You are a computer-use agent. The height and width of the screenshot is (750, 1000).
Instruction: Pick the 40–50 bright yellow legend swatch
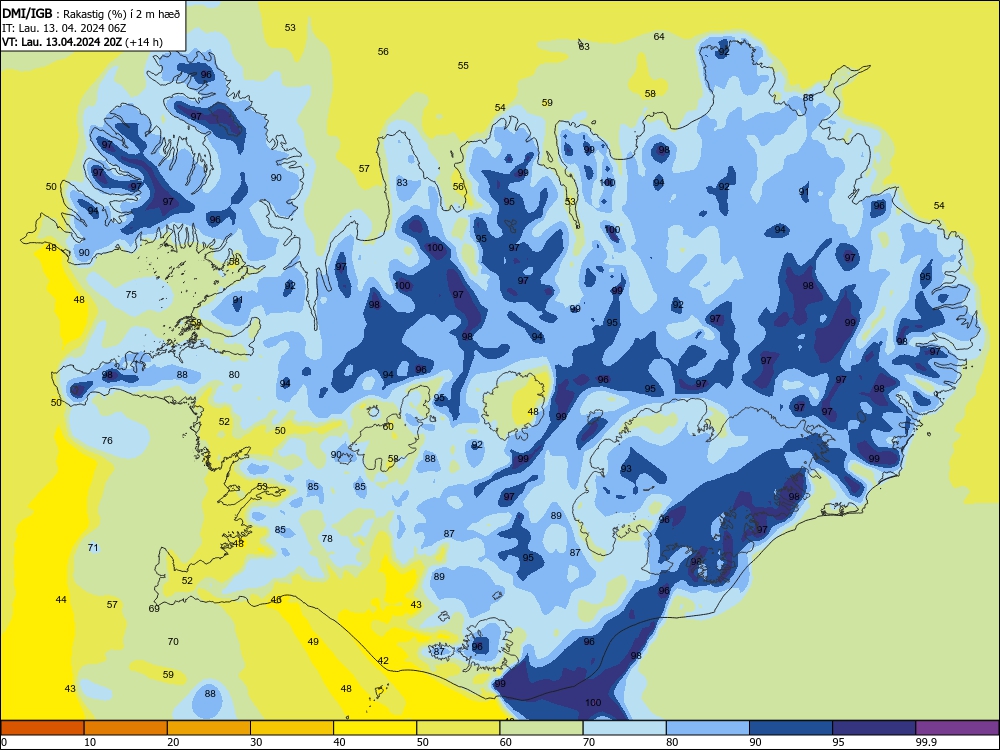pos(375,728)
